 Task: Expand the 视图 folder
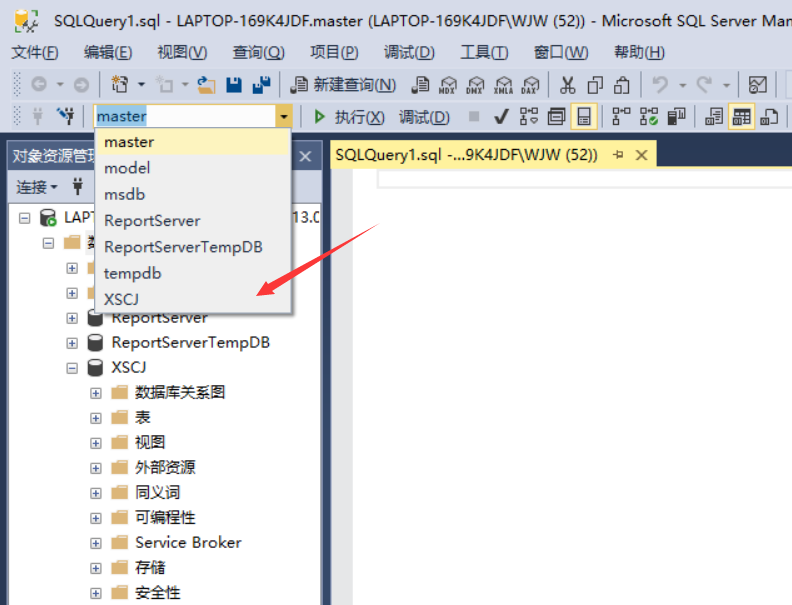(95, 443)
